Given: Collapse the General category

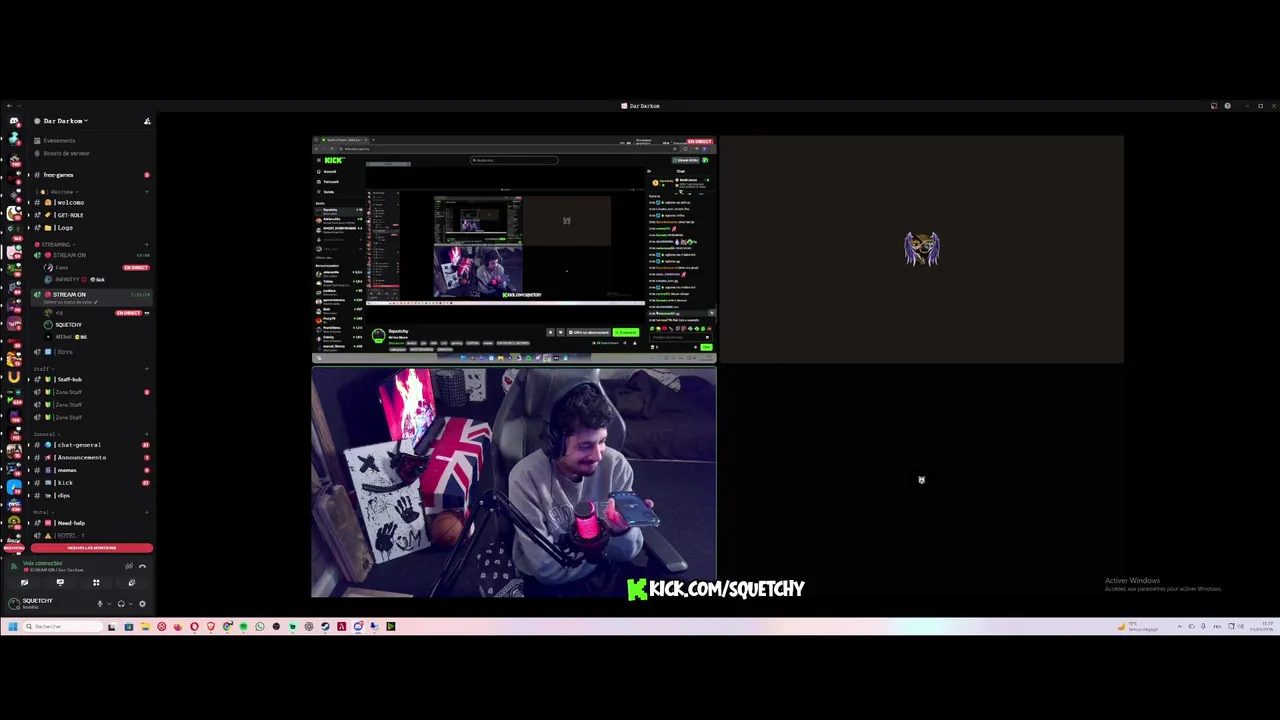Looking at the screenshot, I should [47, 434].
